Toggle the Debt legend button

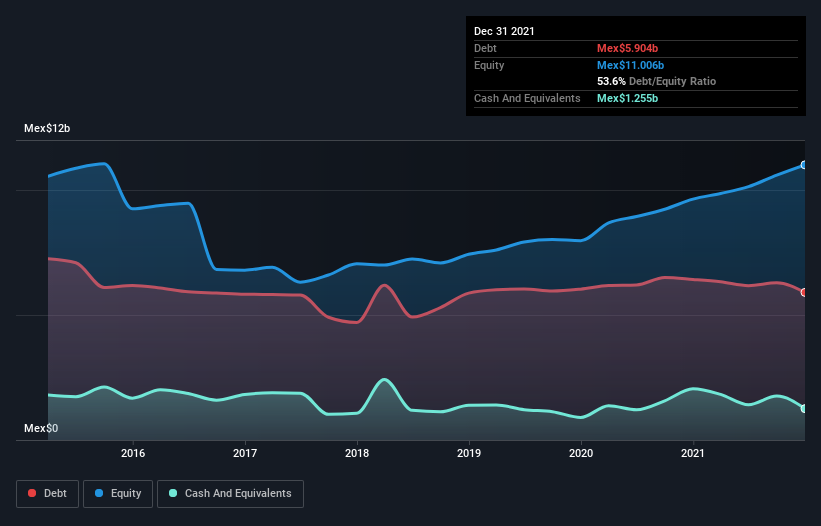pos(48,494)
